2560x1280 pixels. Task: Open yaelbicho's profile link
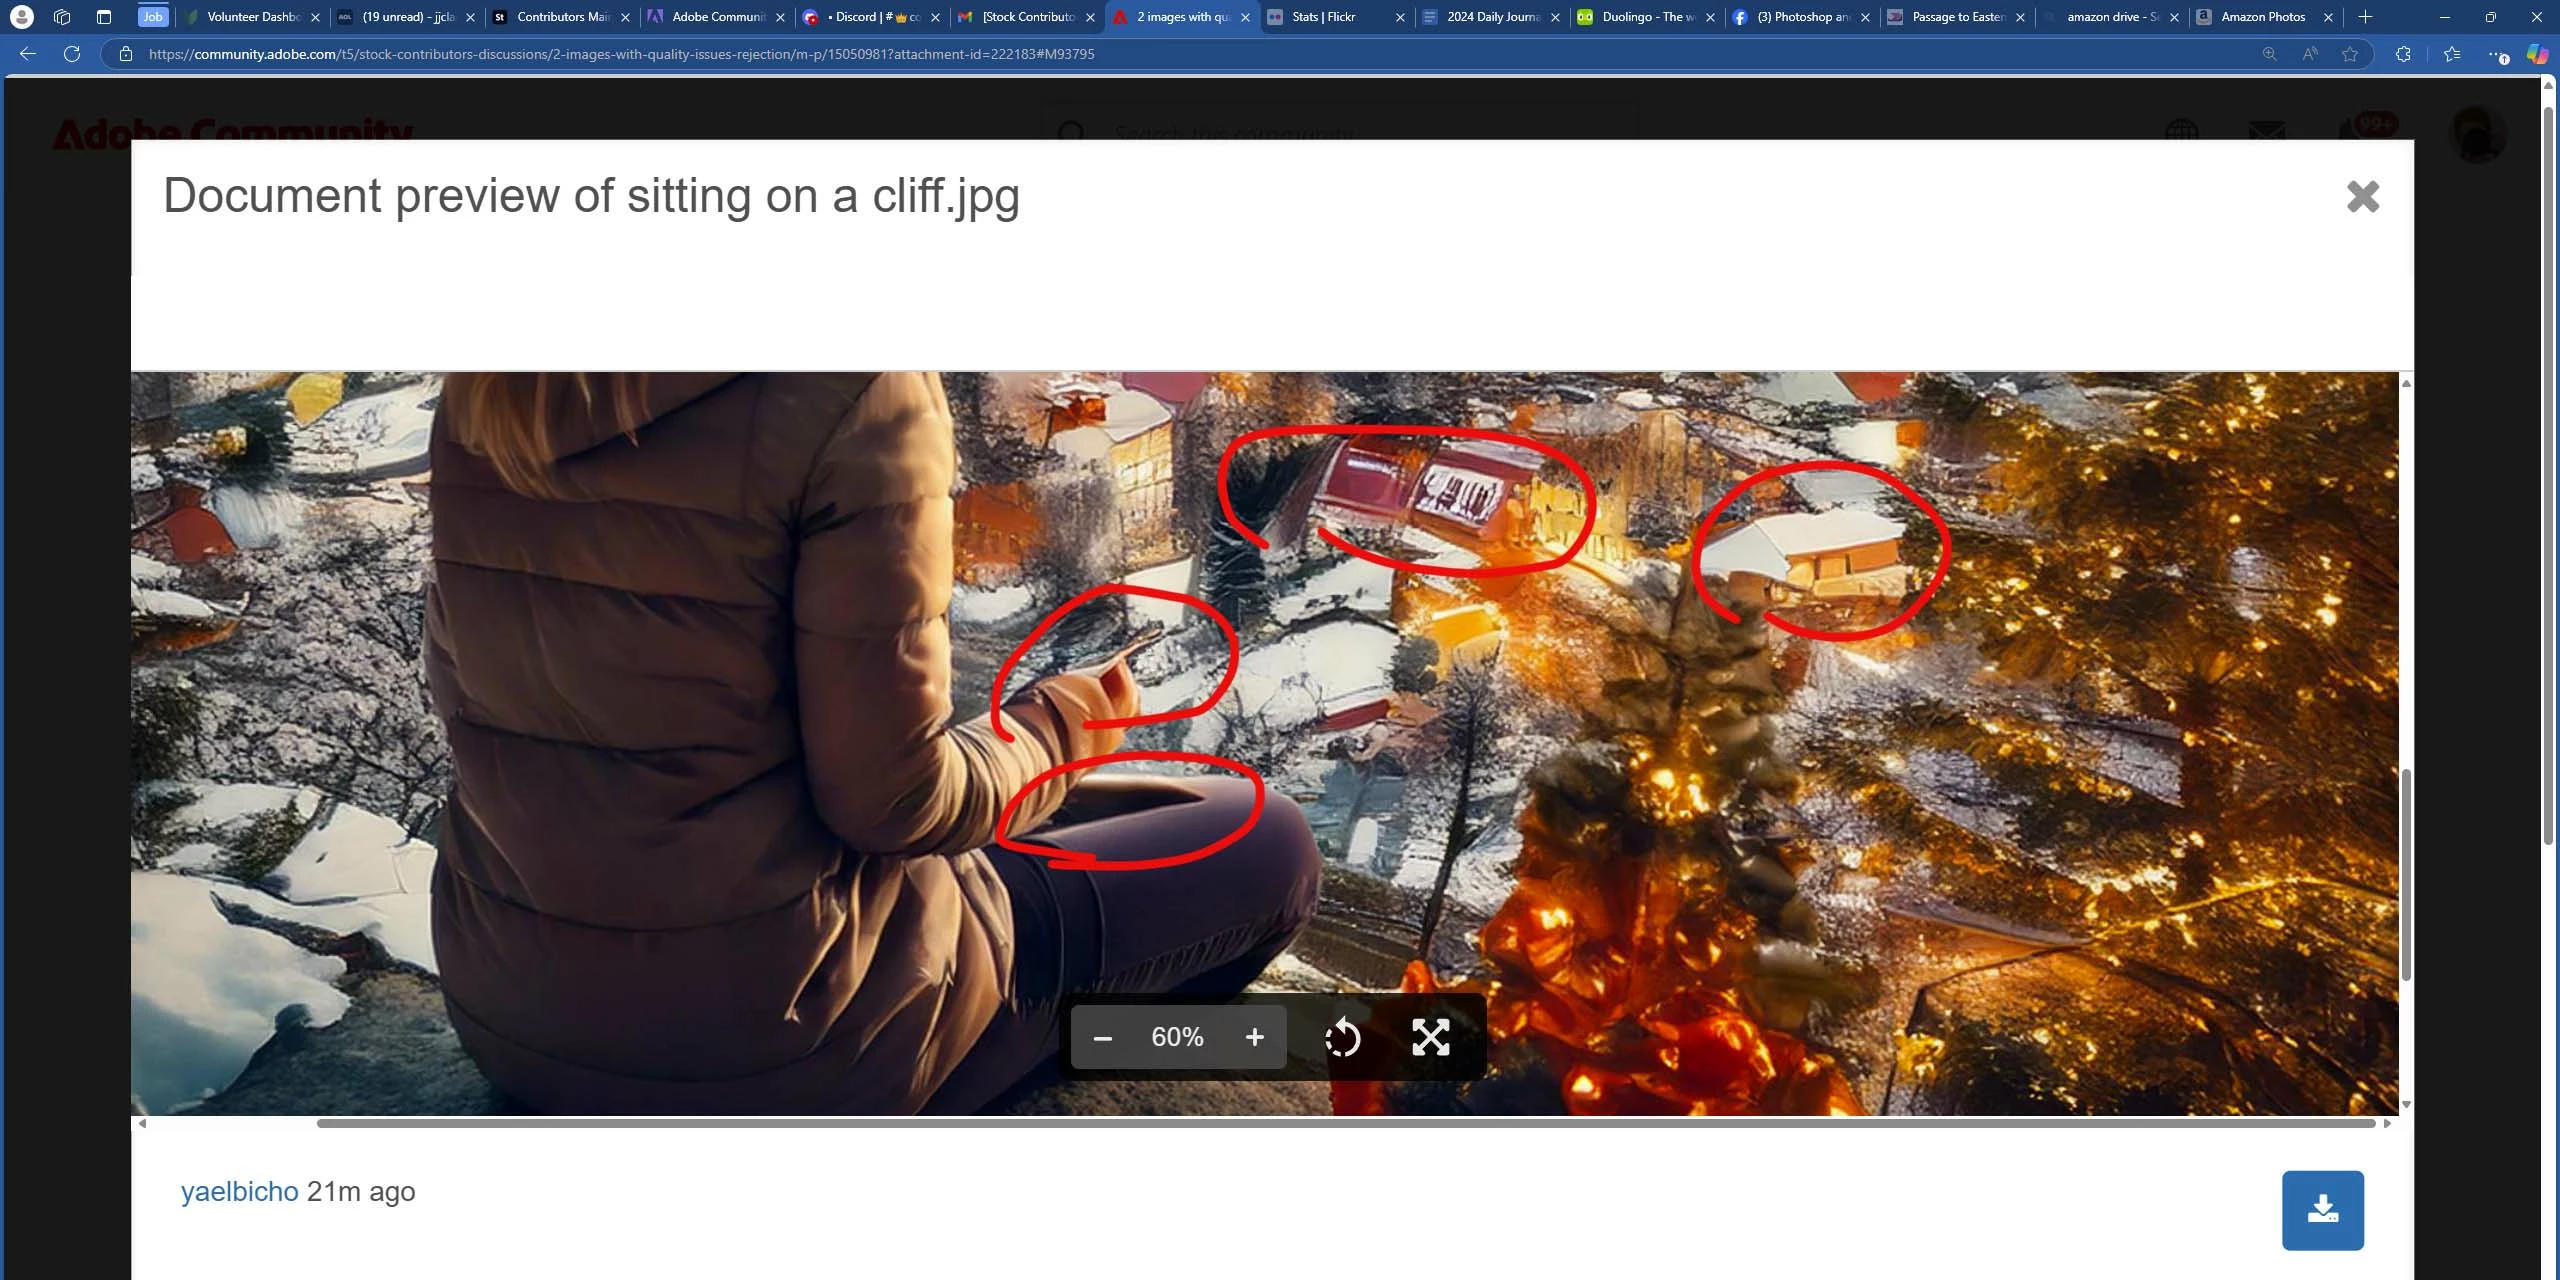pos(239,1192)
